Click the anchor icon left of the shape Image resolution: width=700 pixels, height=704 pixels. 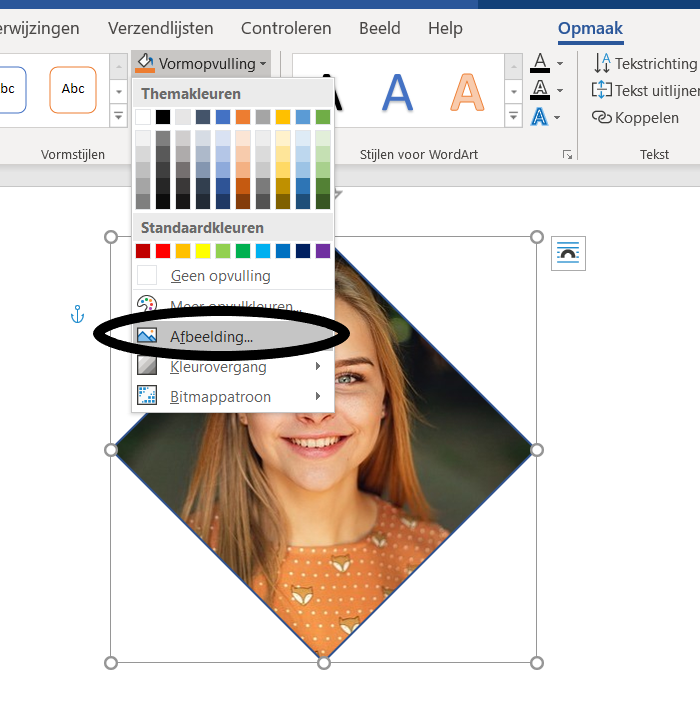pos(77,316)
